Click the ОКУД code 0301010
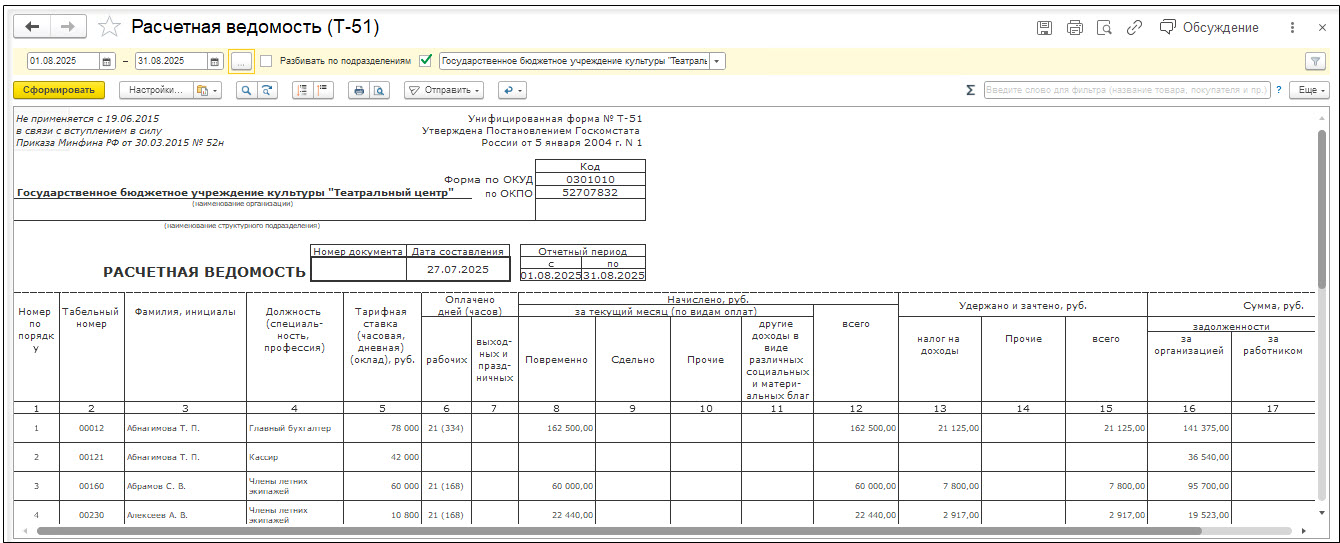 pos(590,180)
